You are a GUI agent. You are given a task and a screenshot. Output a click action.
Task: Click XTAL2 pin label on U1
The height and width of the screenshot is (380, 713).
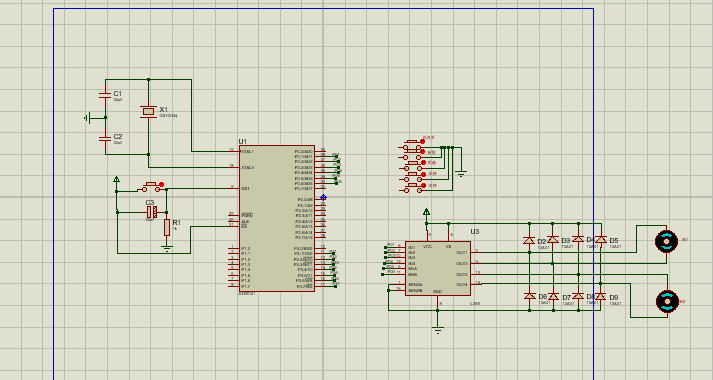coord(247,168)
